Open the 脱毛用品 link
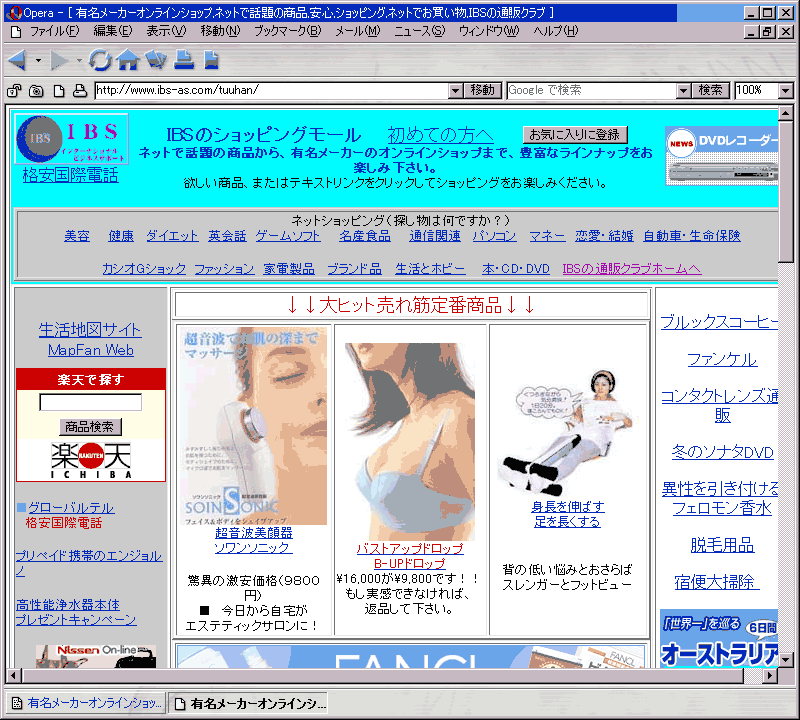 pyautogui.click(x=722, y=545)
